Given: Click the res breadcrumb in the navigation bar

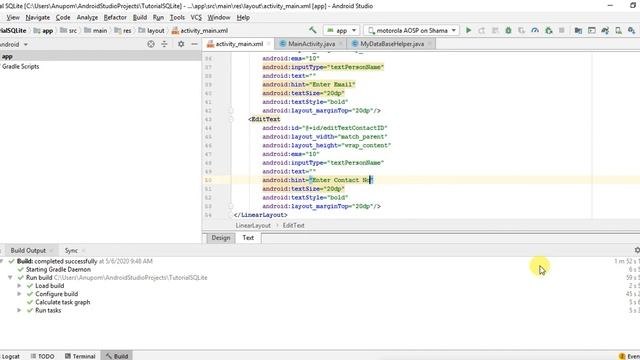Looking at the screenshot, I should click(x=123, y=31).
